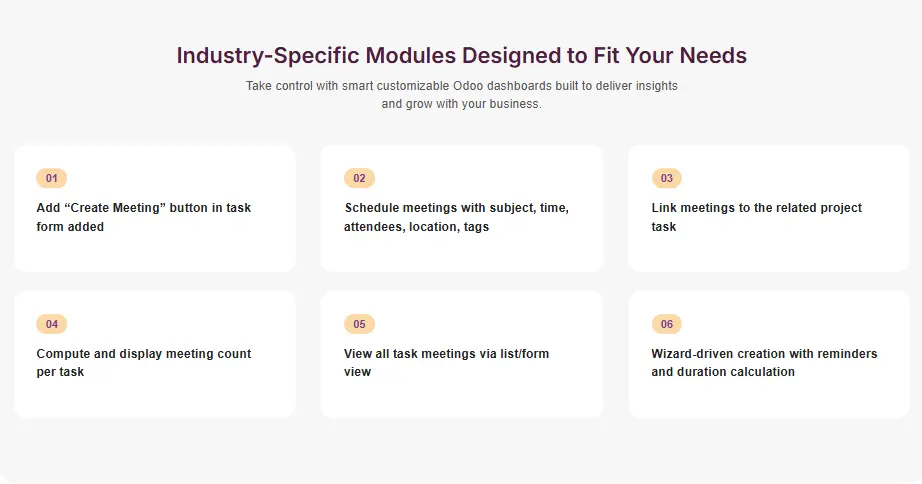
Task: Select the 03 number badge
Action: [666, 178]
